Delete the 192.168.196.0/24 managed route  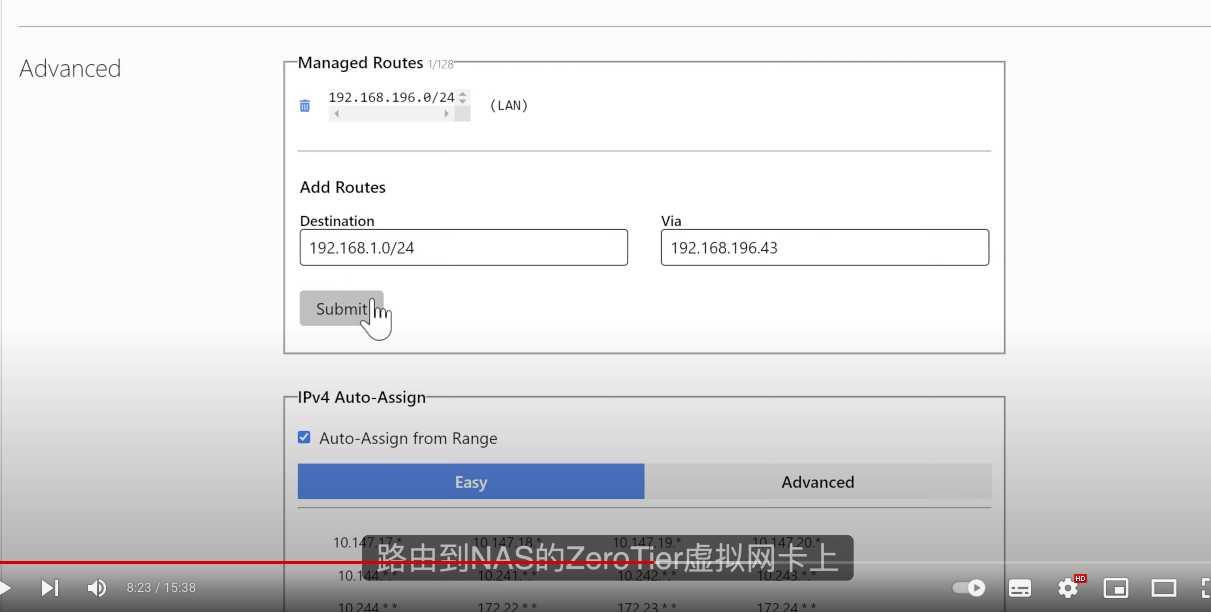[305, 105]
